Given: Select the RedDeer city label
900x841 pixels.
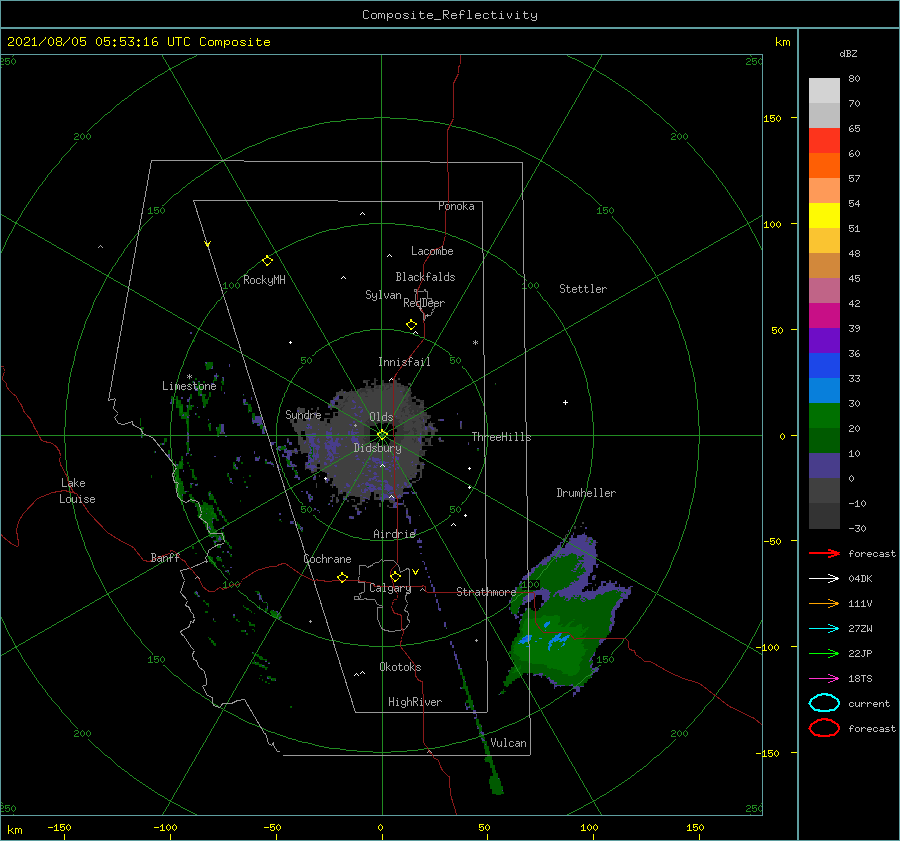Looking at the screenshot, I should (424, 303).
